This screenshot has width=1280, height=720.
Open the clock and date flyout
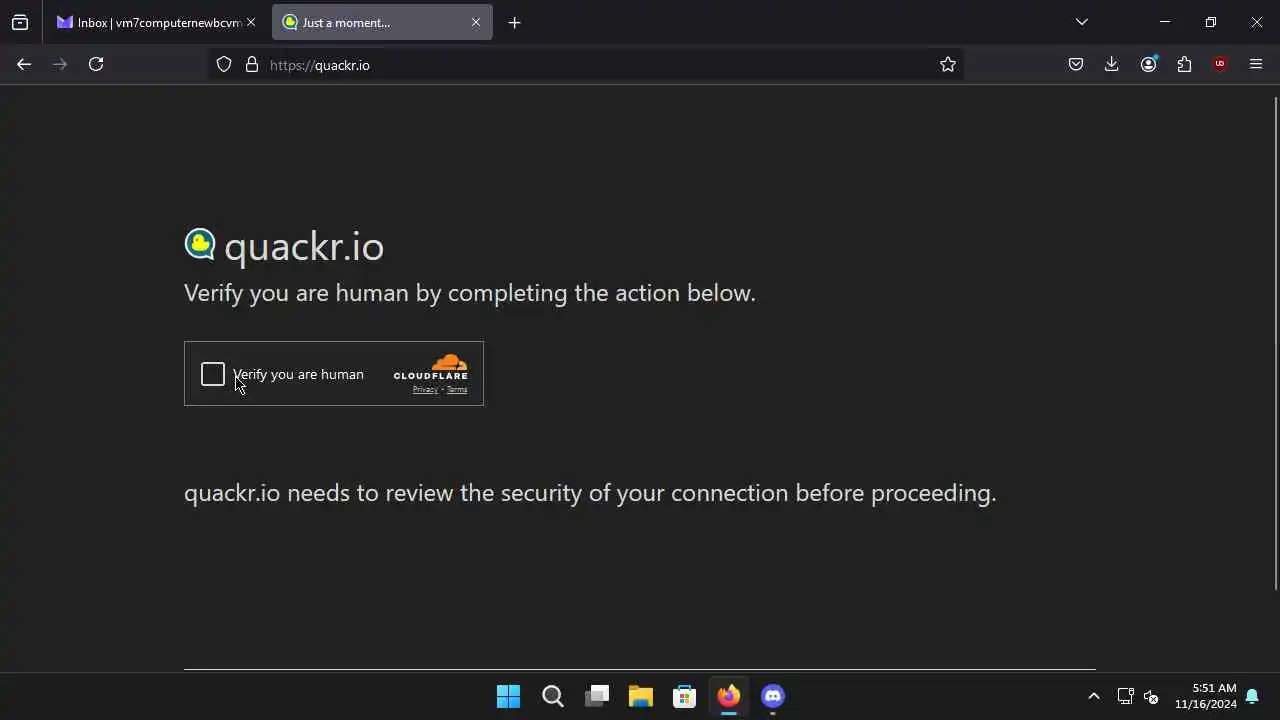1205,696
